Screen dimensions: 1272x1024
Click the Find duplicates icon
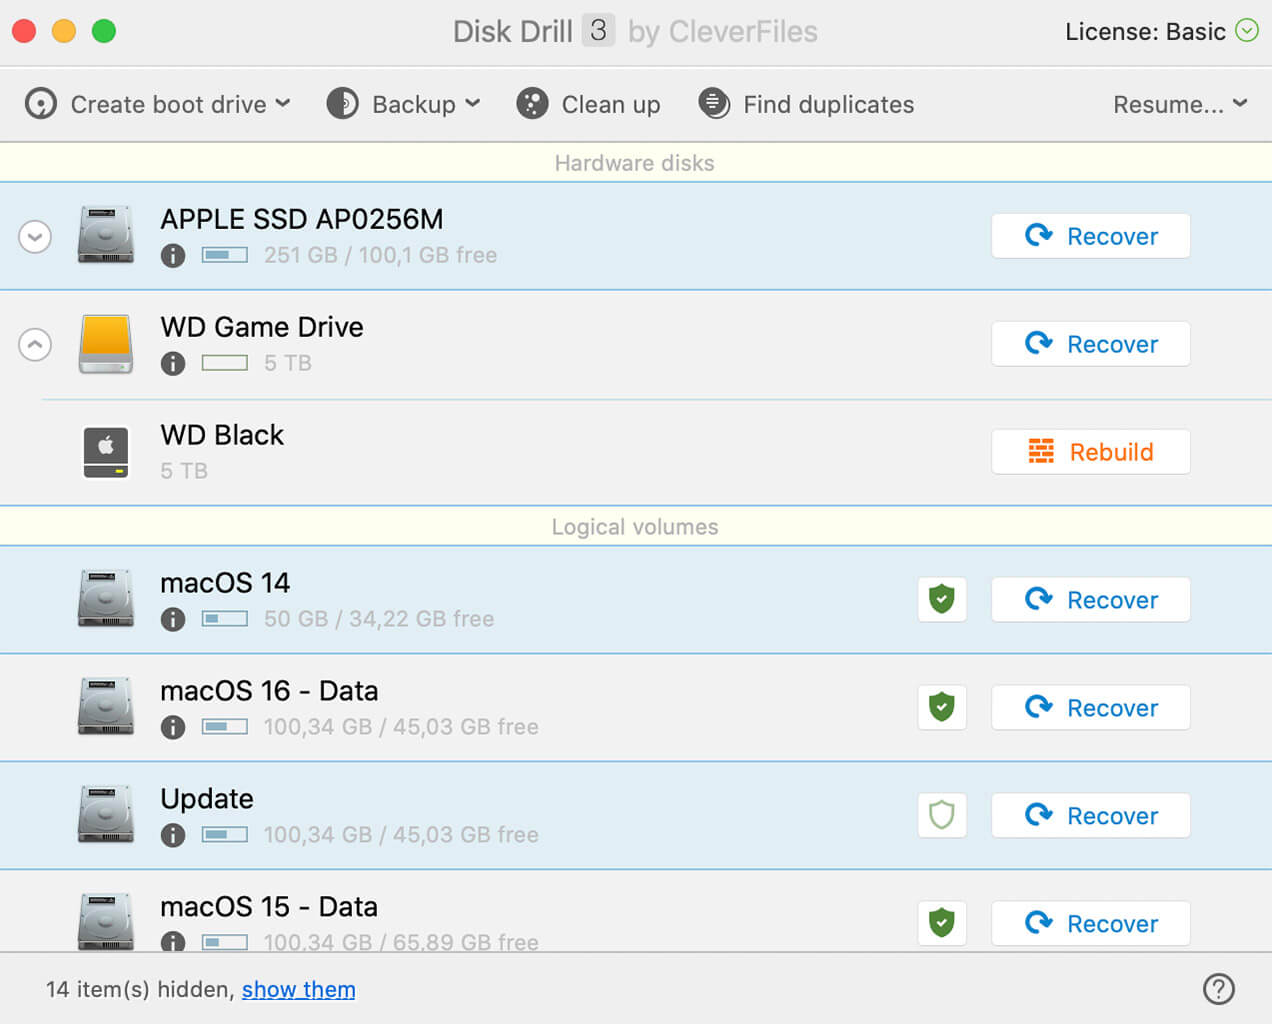[714, 103]
